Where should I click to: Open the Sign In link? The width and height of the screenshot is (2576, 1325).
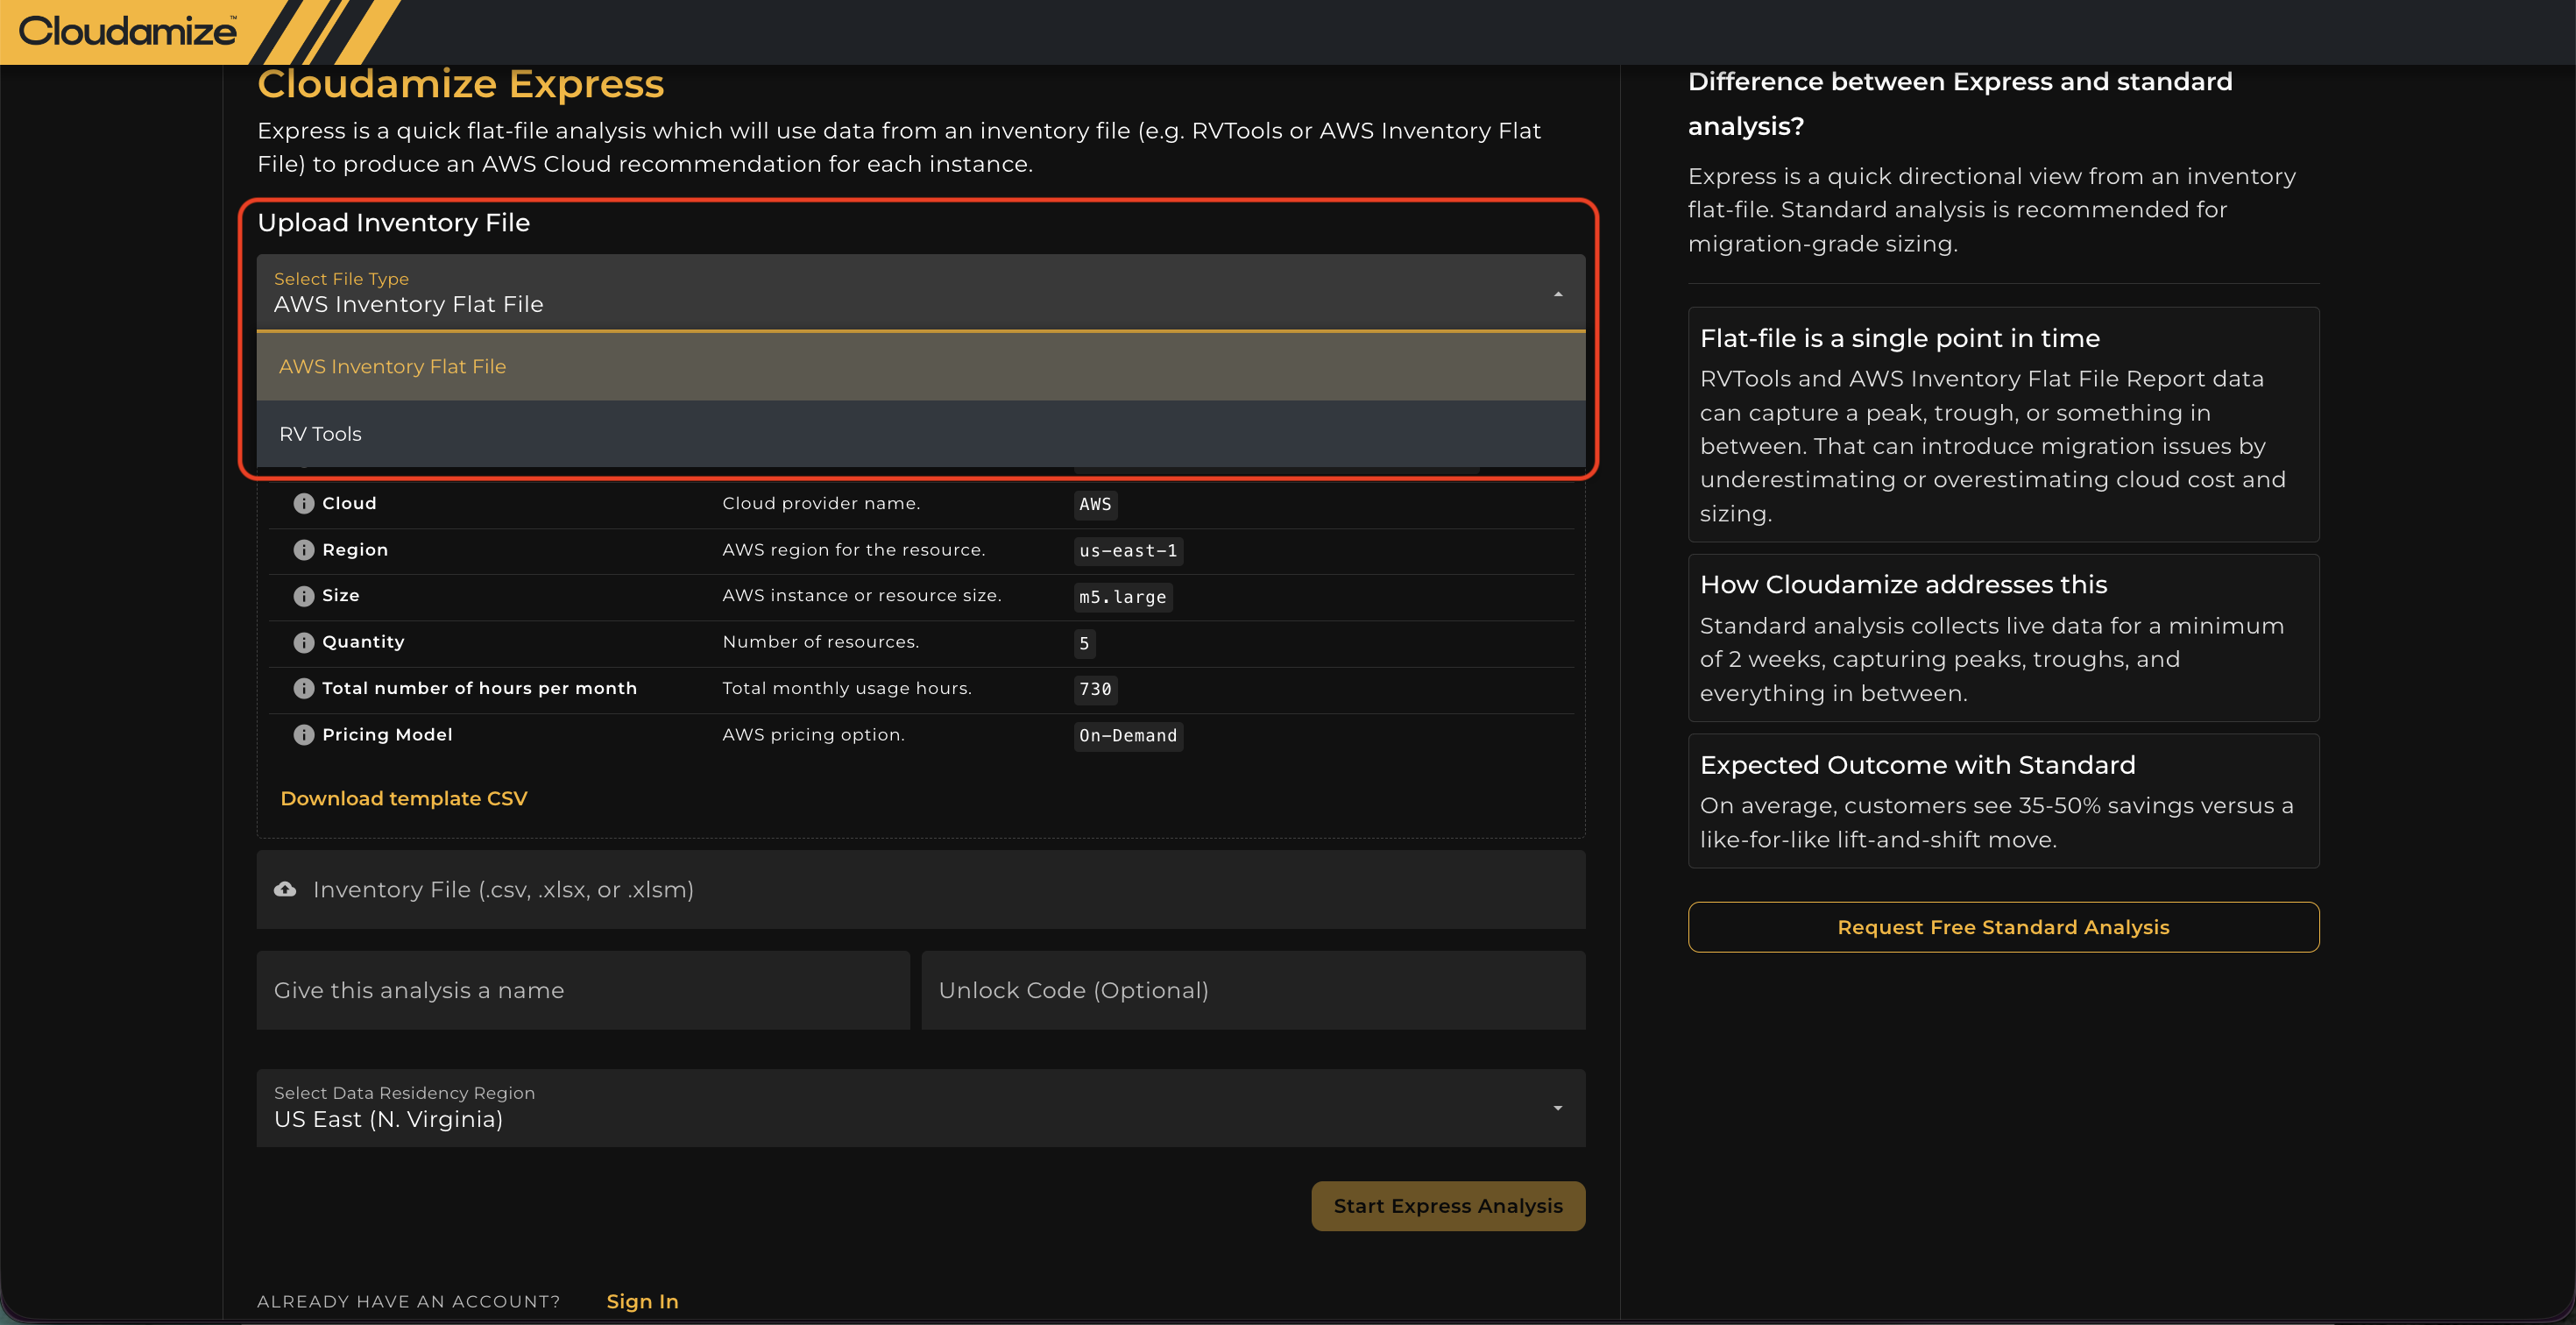point(642,1301)
